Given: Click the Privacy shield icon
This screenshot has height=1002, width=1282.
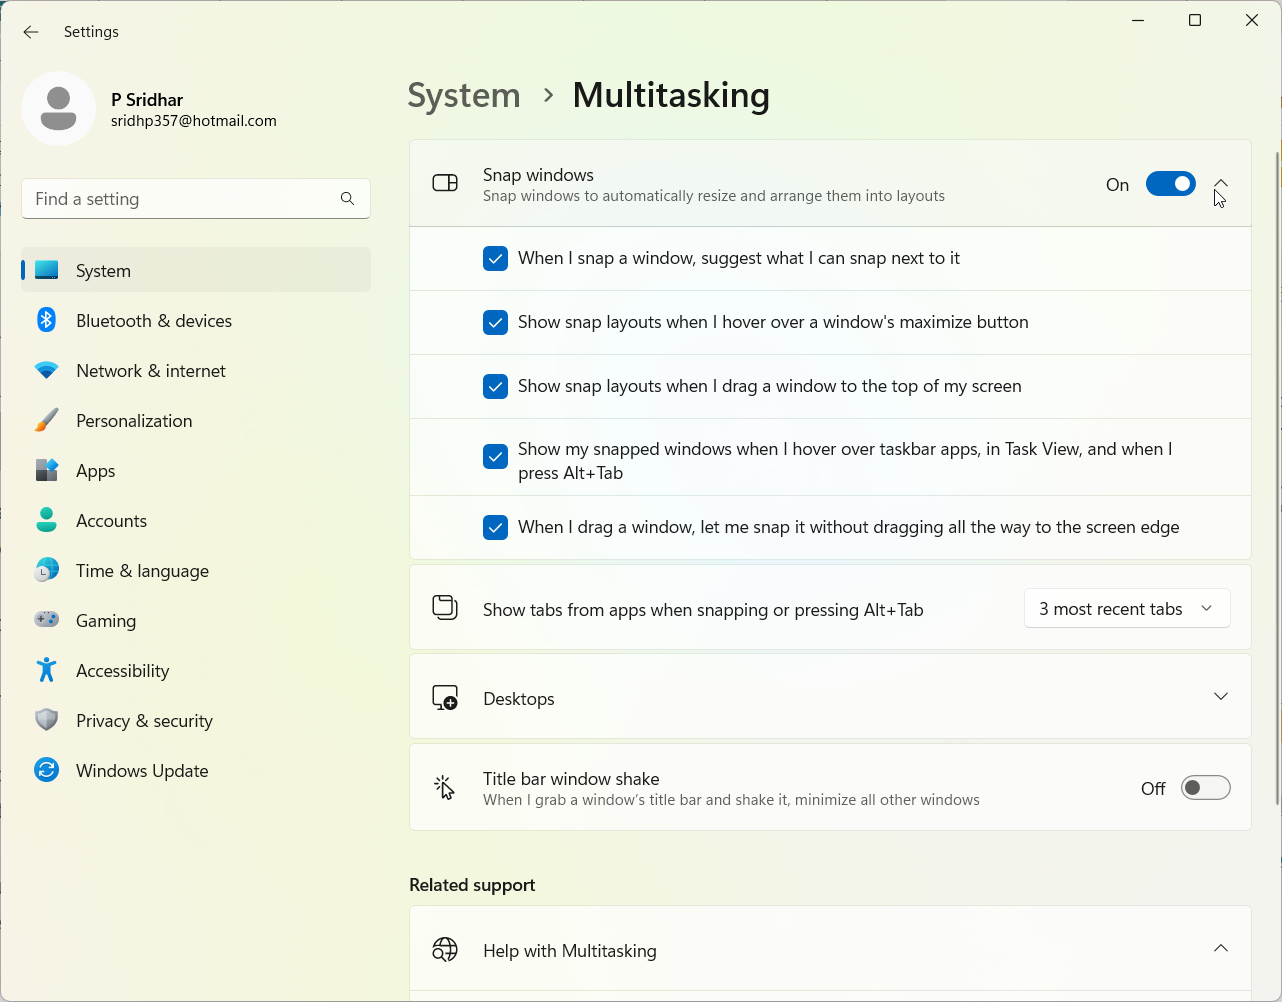Looking at the screenshot, I should point(47,720).
